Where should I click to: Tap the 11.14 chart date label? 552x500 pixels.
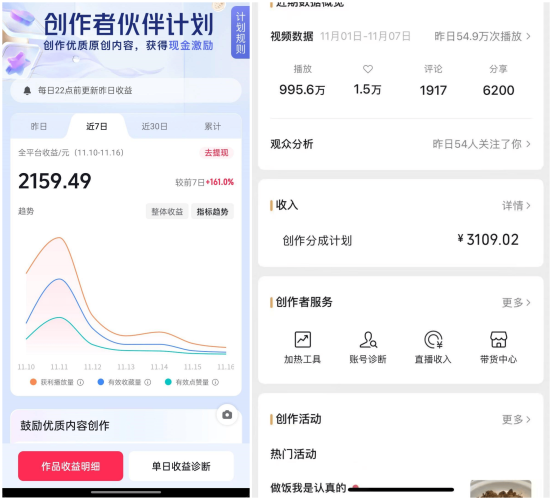click(x=159, y=367)
